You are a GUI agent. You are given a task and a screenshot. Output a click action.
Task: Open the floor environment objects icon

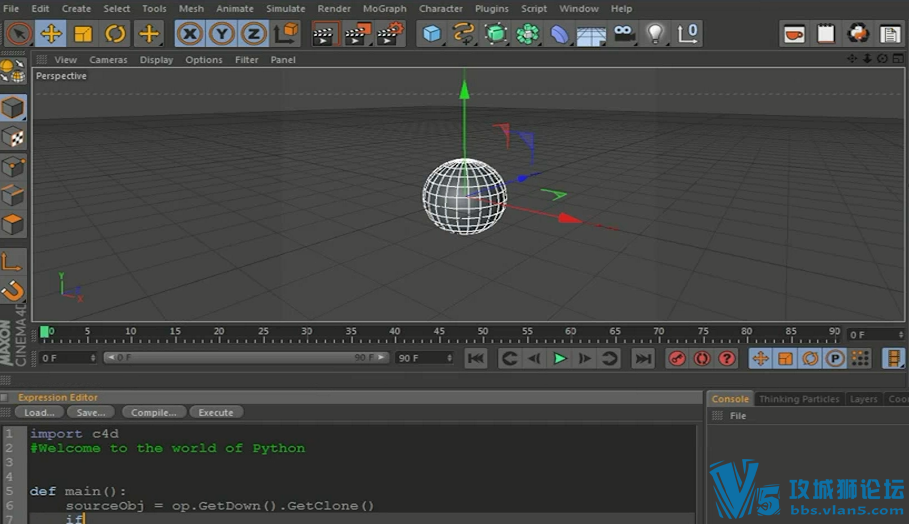pos(591,34)
